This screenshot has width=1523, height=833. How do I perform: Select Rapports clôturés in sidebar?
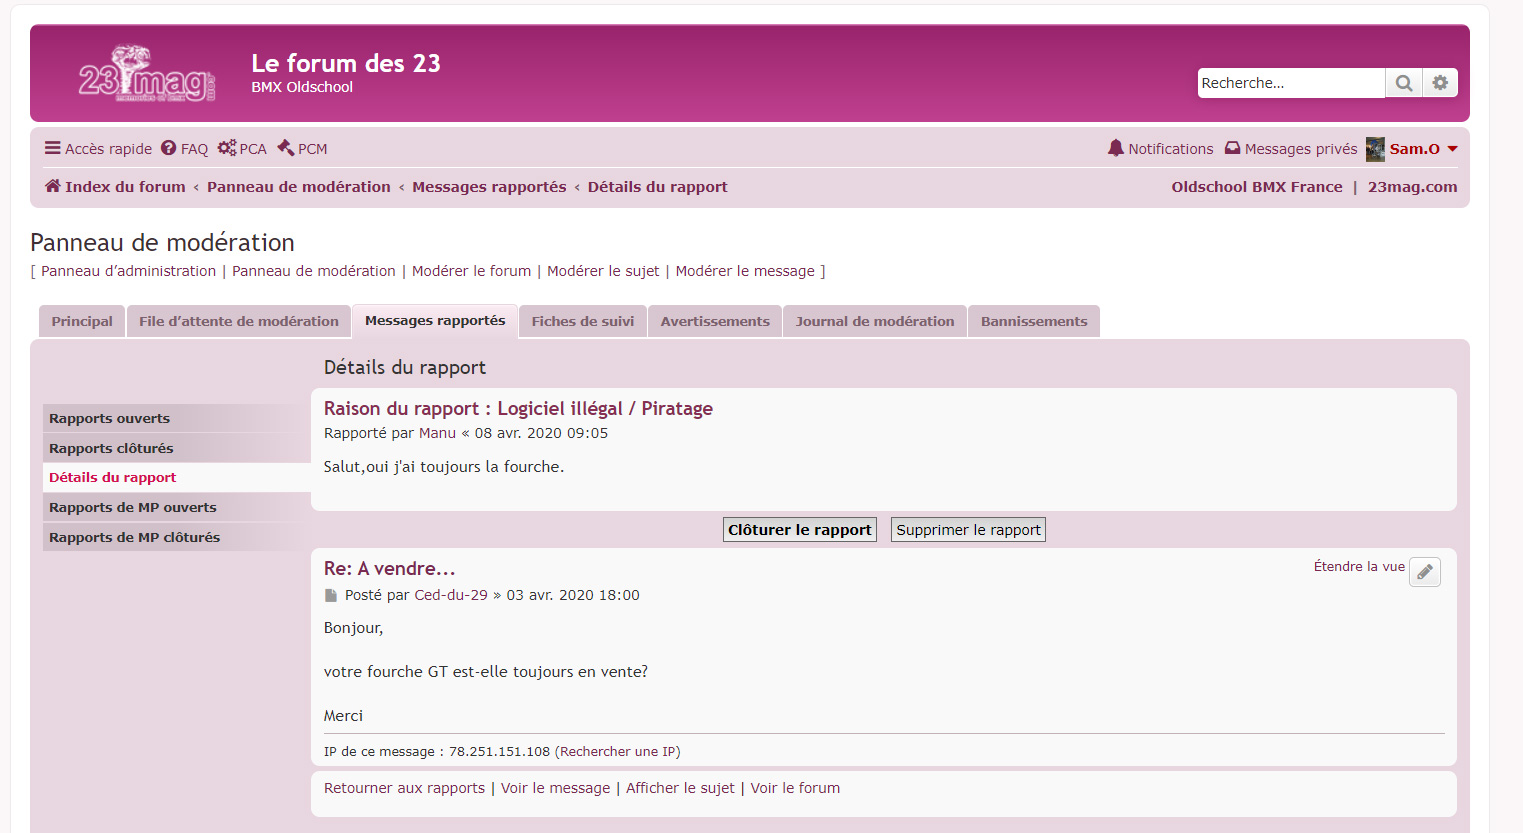click(x=111, y=448)
